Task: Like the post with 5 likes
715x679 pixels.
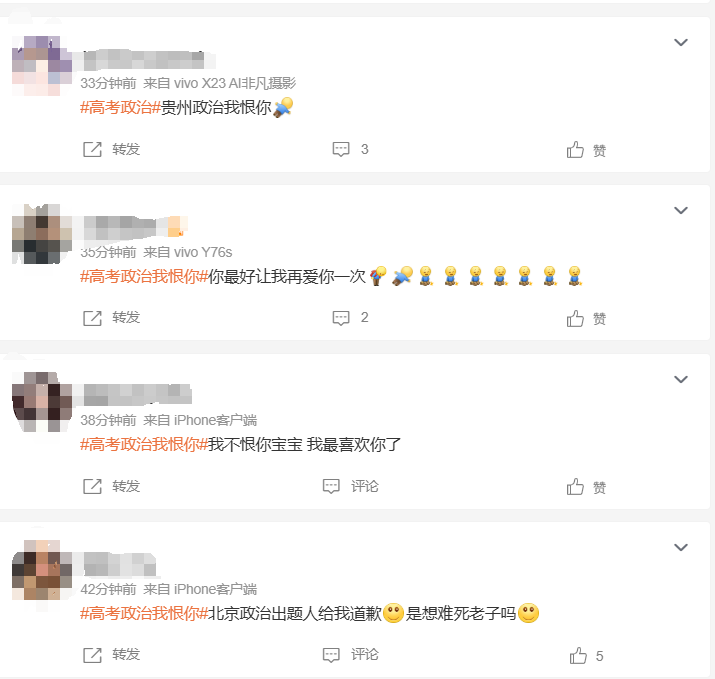Action: (586, 656)
